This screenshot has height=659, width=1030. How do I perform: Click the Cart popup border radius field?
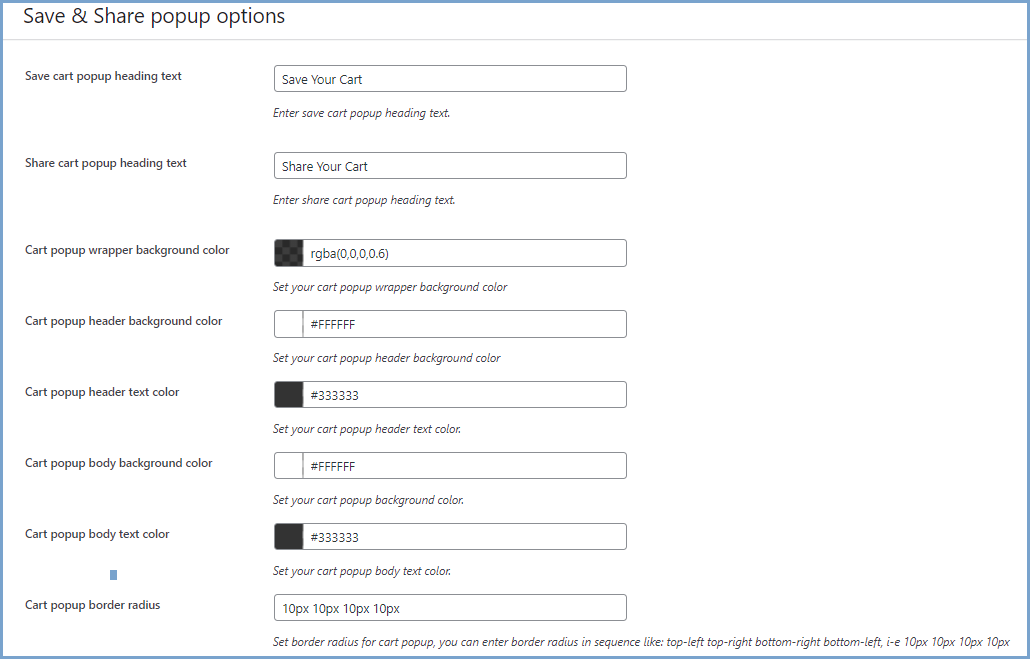450,608
